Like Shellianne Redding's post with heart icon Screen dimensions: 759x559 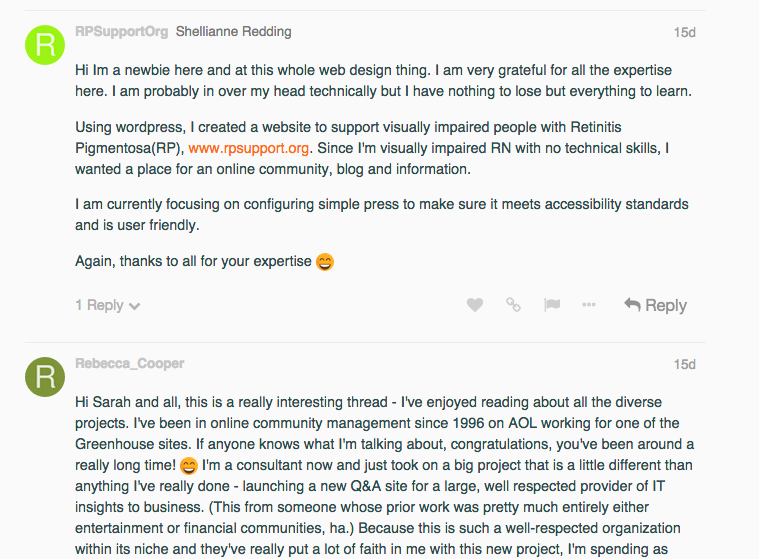(475, 305)
